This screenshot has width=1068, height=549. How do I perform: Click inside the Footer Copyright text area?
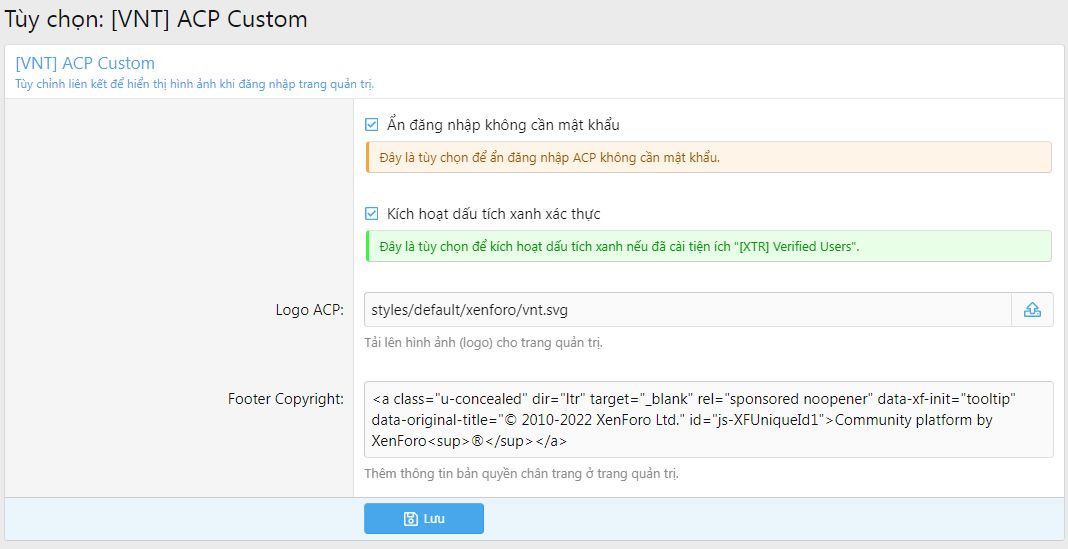click(x=707, y=420)
